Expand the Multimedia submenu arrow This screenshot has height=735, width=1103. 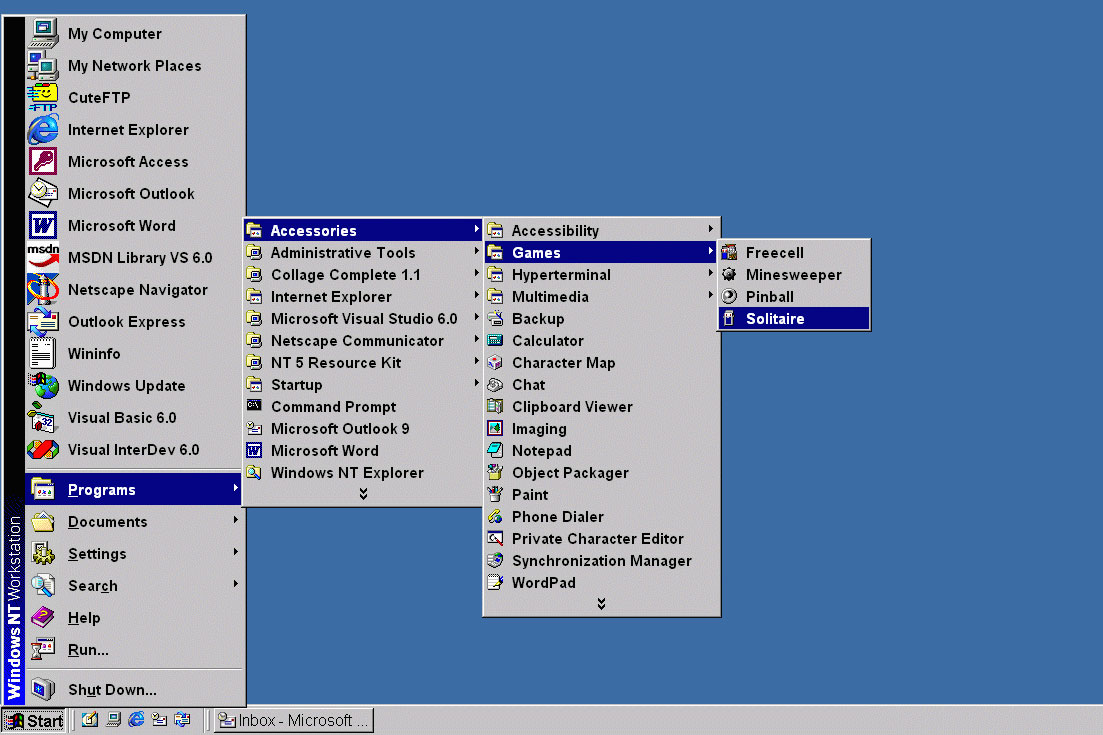[x=711, y=295]
